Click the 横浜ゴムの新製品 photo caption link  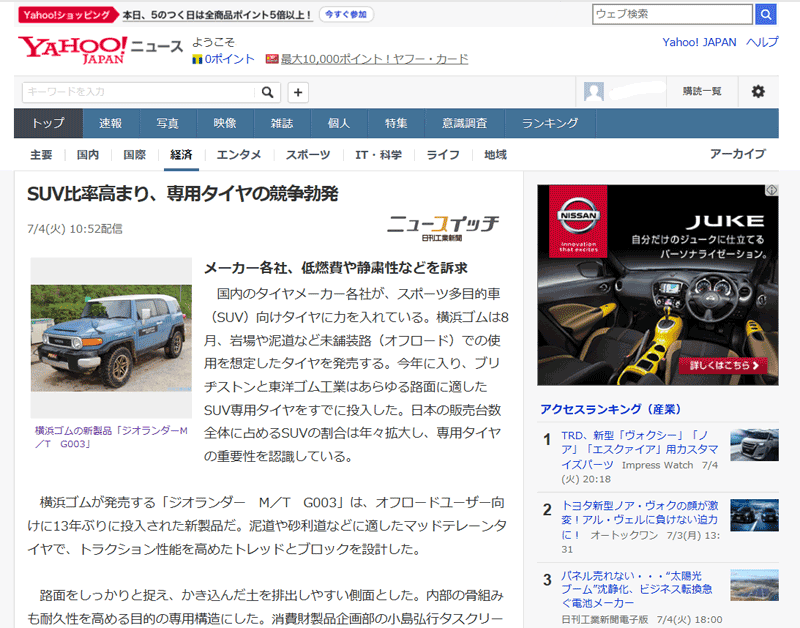tap(111, 437)
